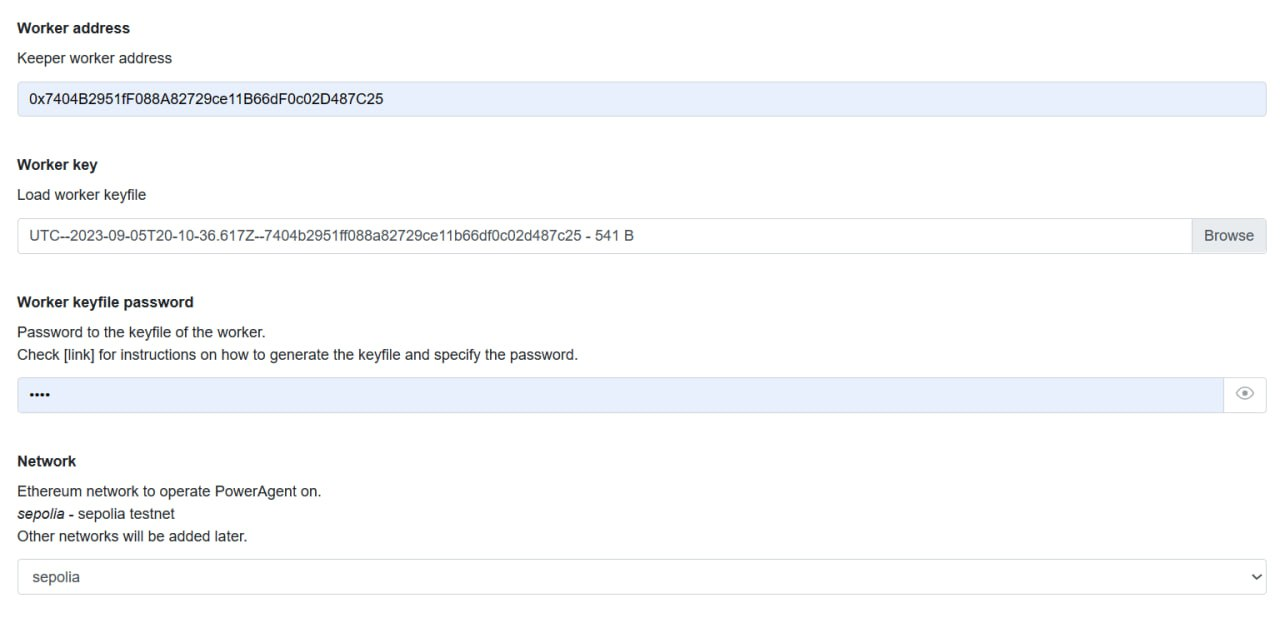The height and width of the screenshot is (628, 1280).
Task: Click "Password to the keyfile" description line
Action: pos(141,332)
